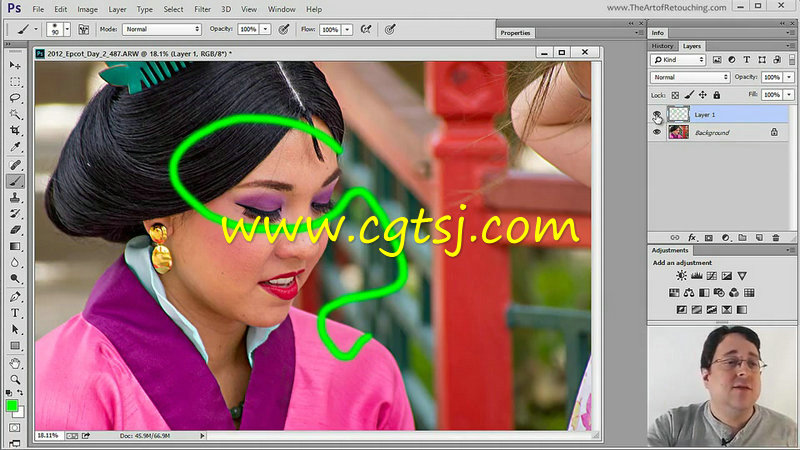Open the layer style fx menu
This screenshot has width=800, height=450.
click(x=692, y=238)
